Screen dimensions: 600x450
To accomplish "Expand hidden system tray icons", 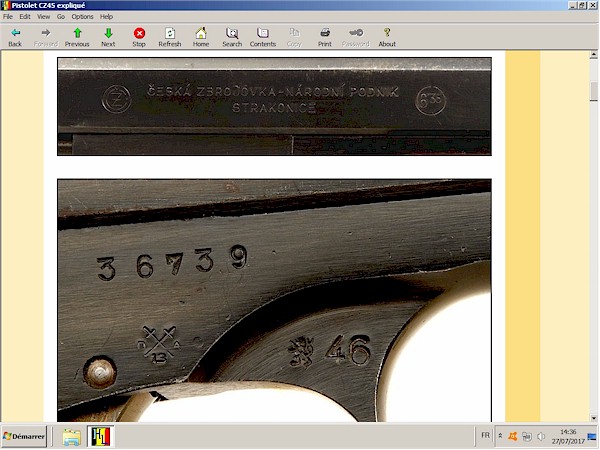I will click(x=500, y=436).
